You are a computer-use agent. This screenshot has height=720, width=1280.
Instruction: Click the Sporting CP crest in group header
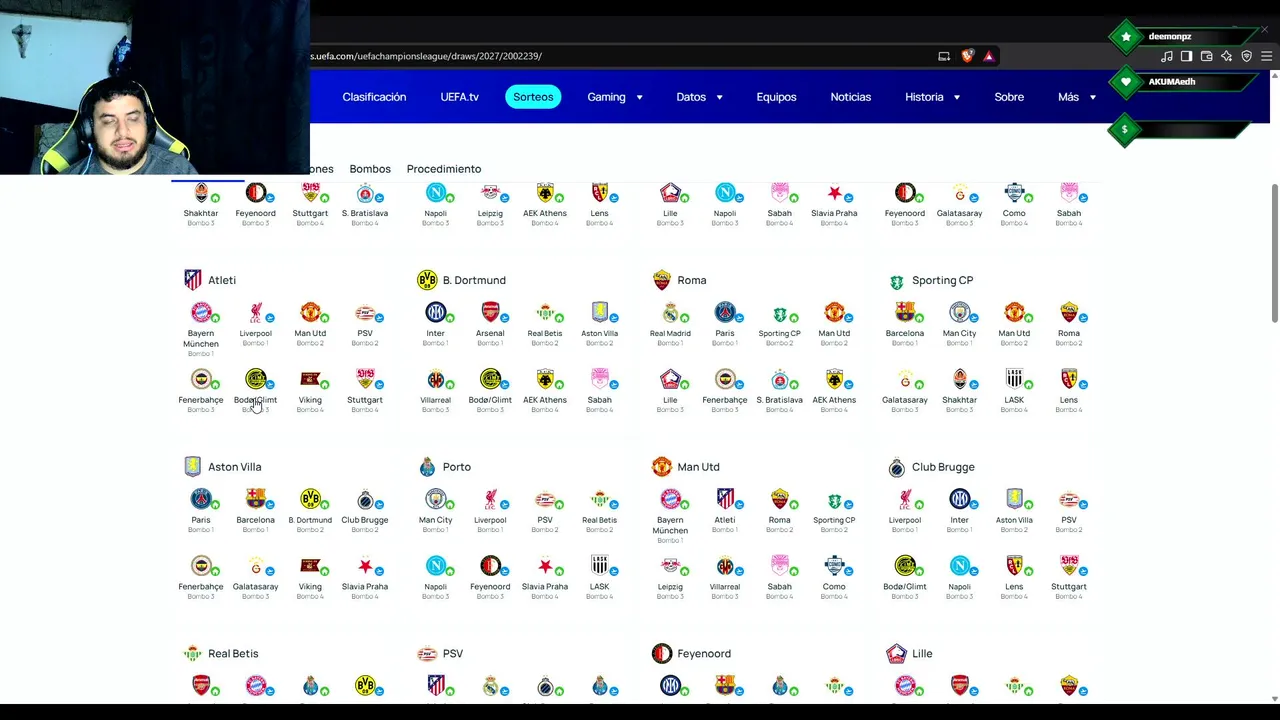coord(896,281)
